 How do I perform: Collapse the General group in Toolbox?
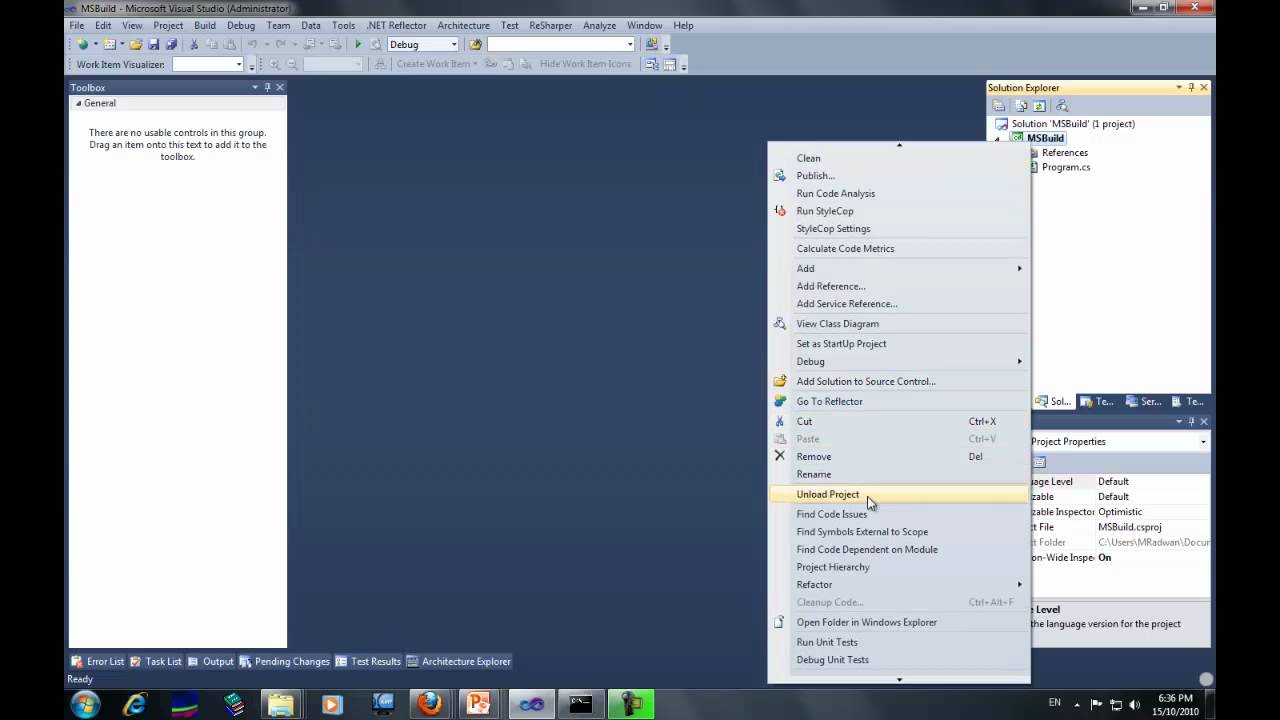pyautogui.click(x=79, y=103)
